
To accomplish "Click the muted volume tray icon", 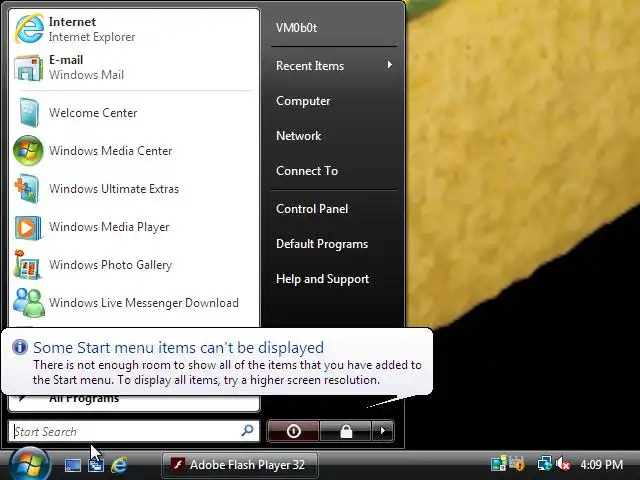I will 563,464.
